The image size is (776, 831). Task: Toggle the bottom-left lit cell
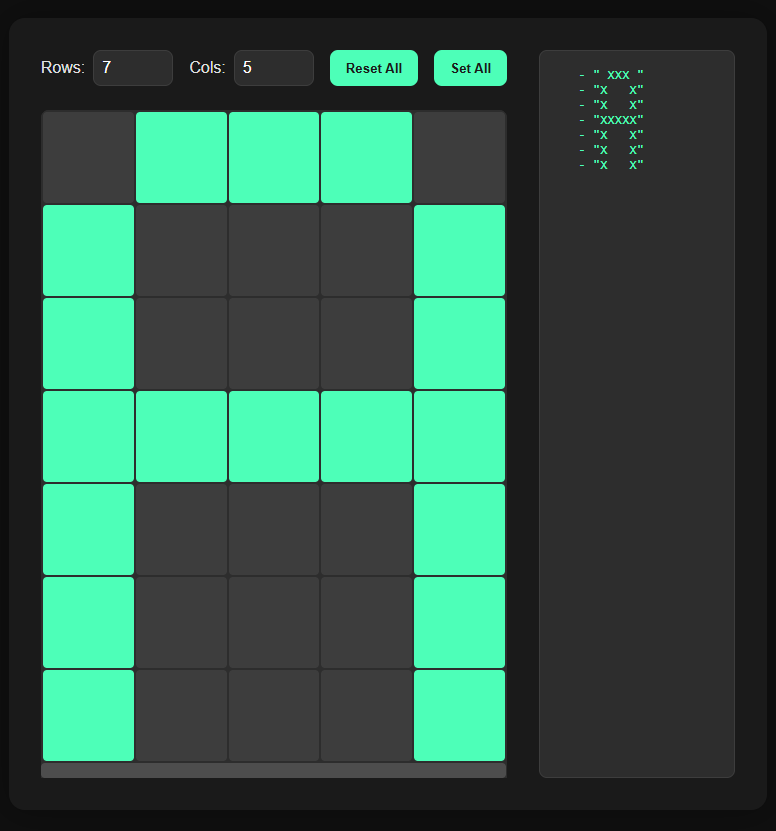(88, 715)
